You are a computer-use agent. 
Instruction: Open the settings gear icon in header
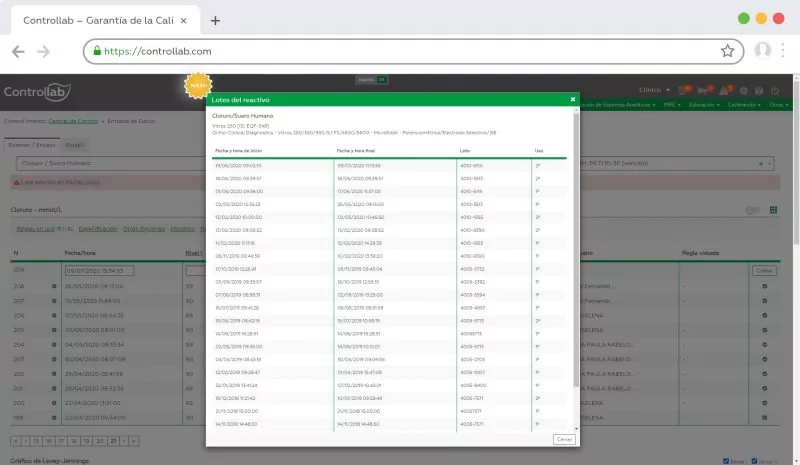(x=744, y=90)
